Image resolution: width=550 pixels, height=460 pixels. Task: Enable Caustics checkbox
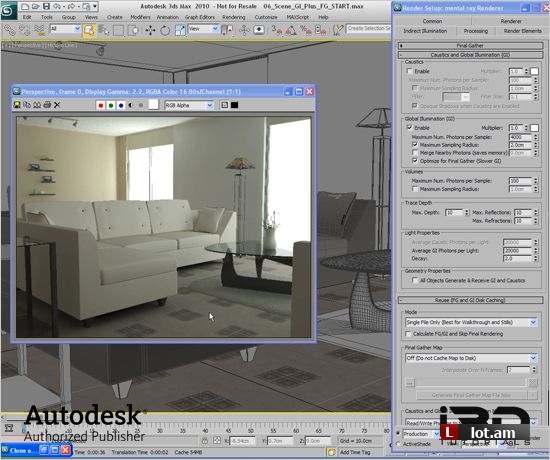409,71
